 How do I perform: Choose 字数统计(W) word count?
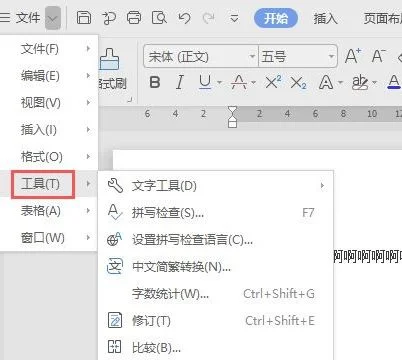216,294
